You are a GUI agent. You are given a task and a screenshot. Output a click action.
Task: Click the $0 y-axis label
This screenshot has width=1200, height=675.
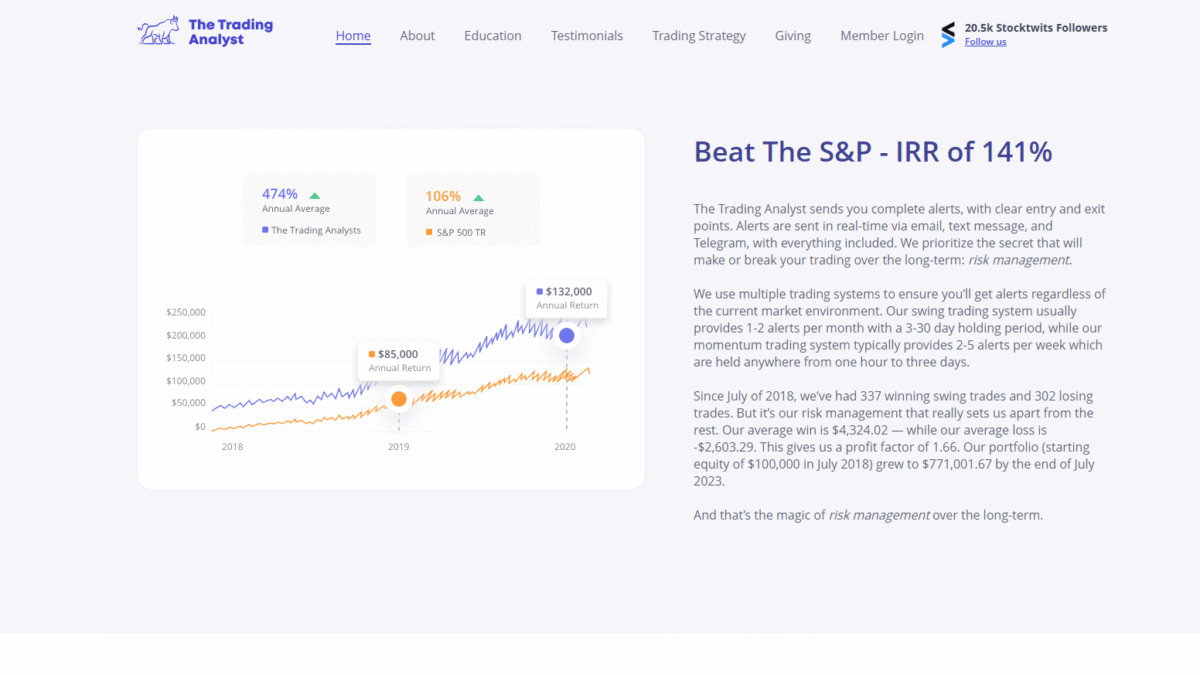[200, 427]
